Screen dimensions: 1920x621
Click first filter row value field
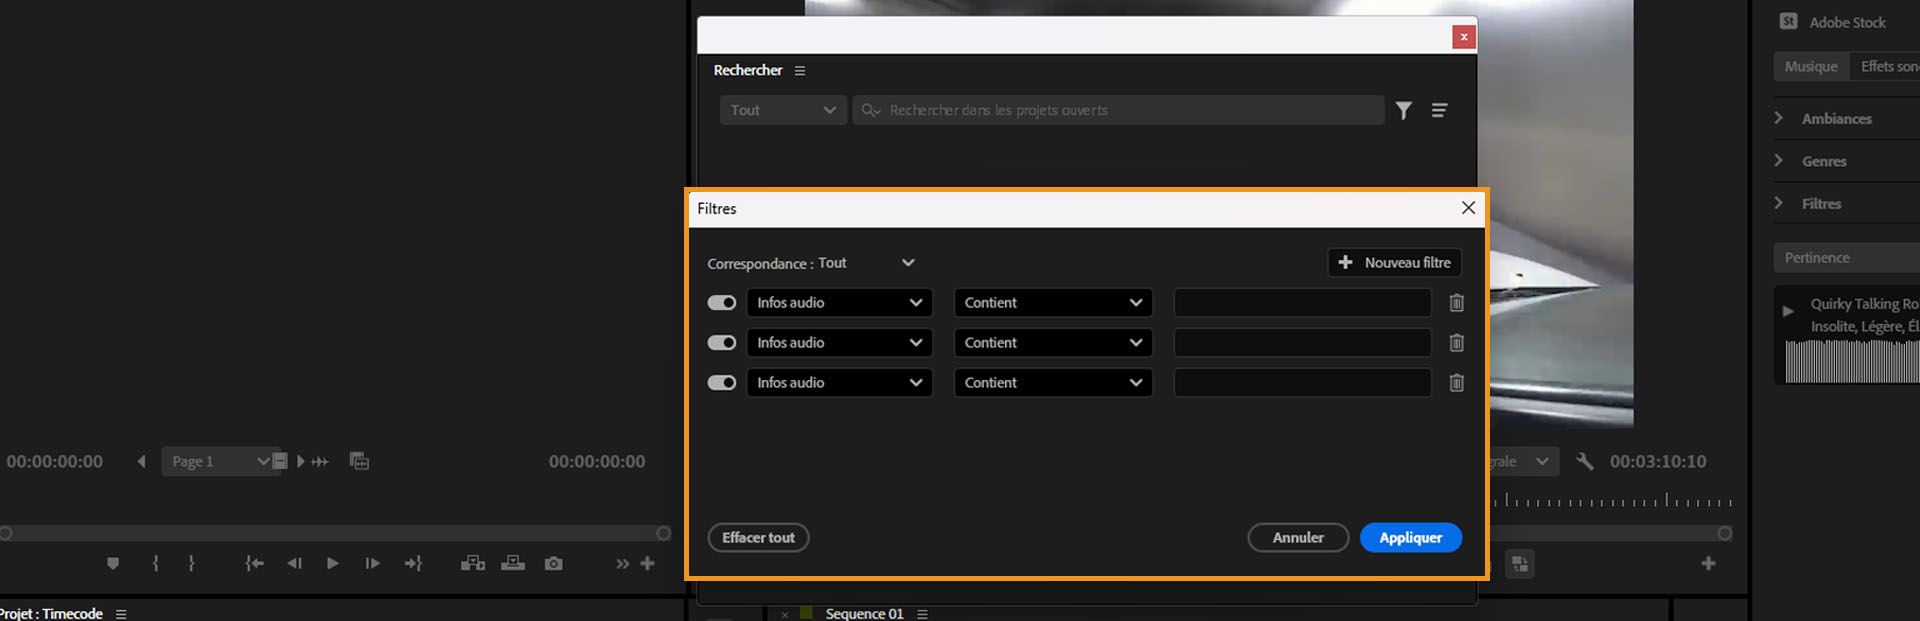1302,303
